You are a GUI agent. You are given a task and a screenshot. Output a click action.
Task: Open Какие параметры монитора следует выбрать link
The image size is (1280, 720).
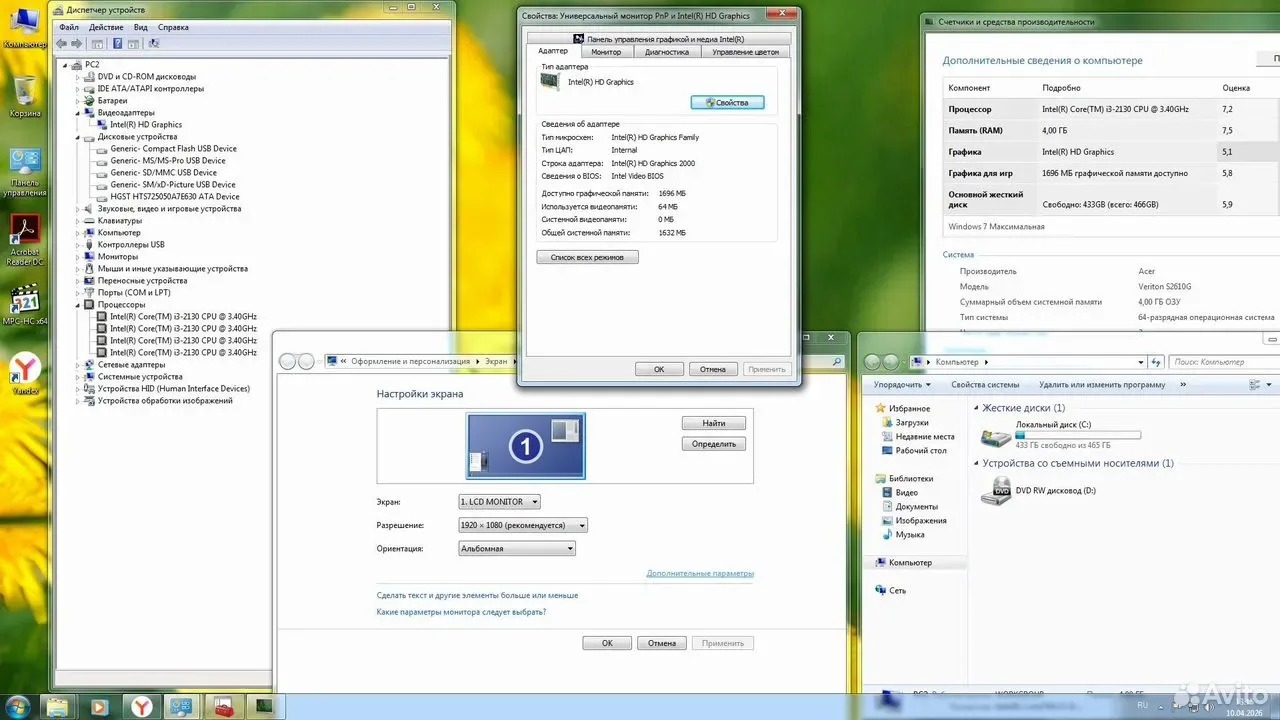(x=461, y=612)
